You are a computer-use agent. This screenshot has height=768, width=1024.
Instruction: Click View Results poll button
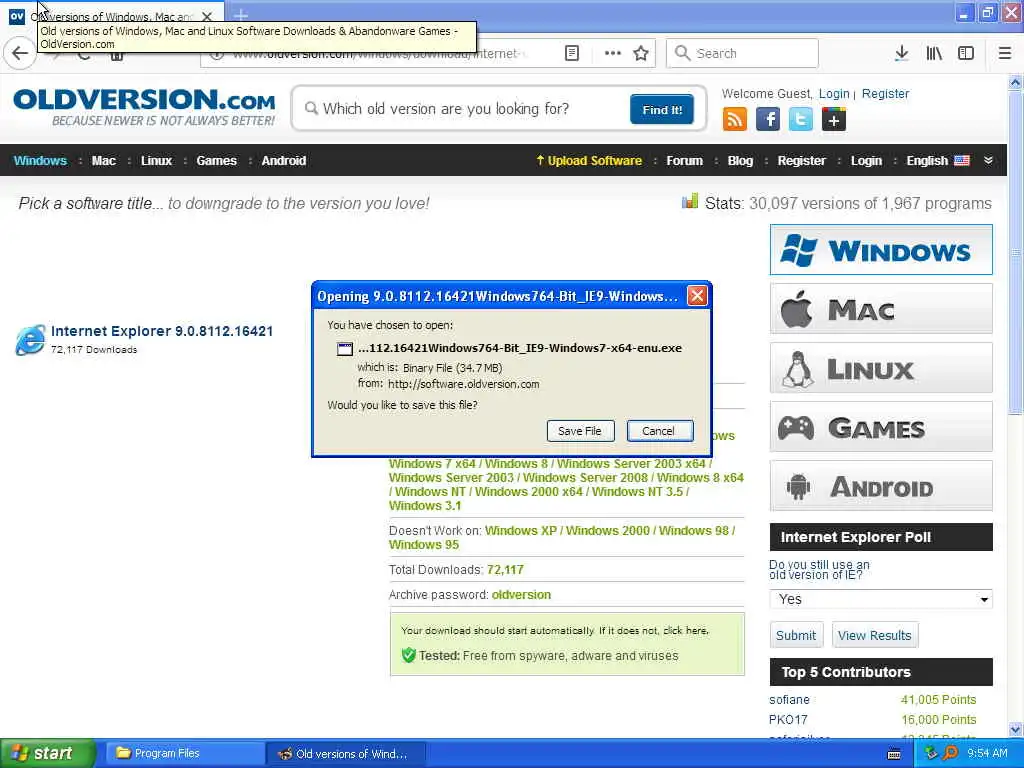tap(874, 635)
